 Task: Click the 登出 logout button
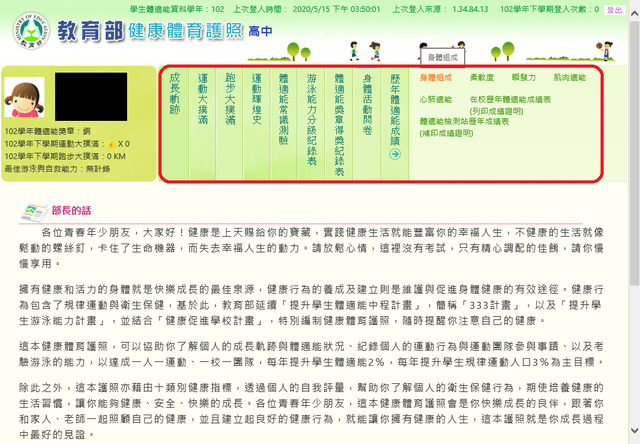point(615,10)
